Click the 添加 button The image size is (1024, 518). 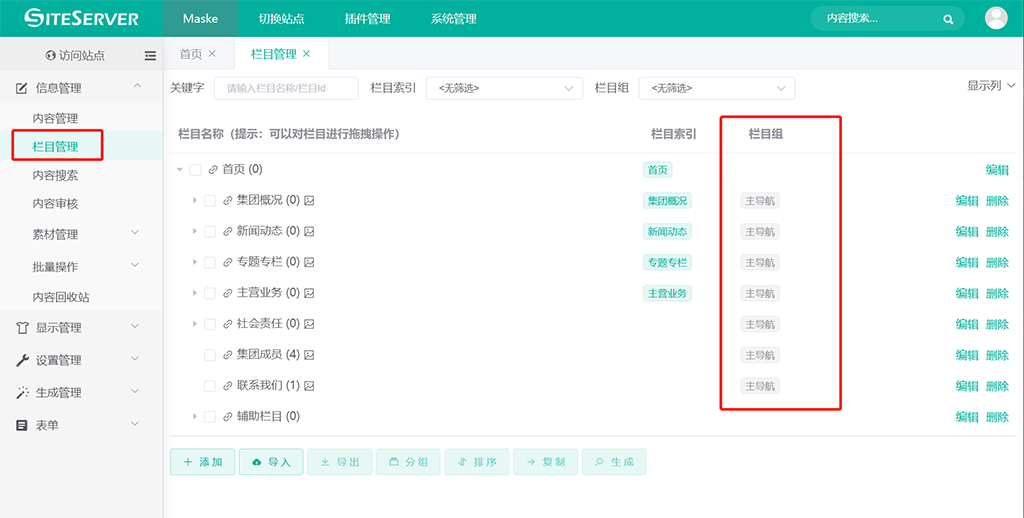202,462
